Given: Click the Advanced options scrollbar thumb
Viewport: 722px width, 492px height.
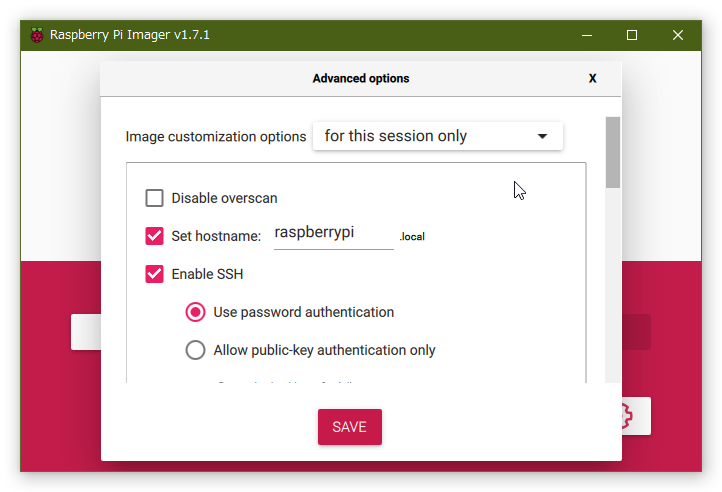Looking at the screenshot, I should [613, 152].
